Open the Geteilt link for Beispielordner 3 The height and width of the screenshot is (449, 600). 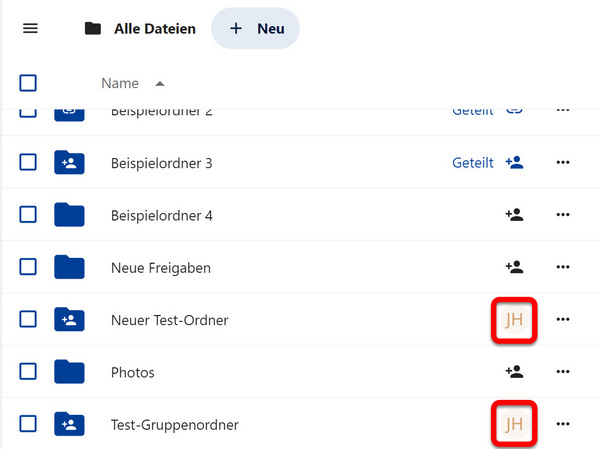pos(473,163)
